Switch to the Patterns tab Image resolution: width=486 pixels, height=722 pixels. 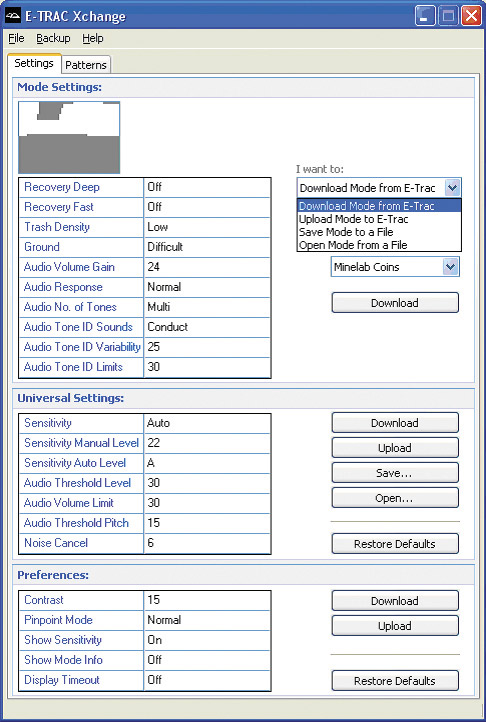click(x=86, y=65)
